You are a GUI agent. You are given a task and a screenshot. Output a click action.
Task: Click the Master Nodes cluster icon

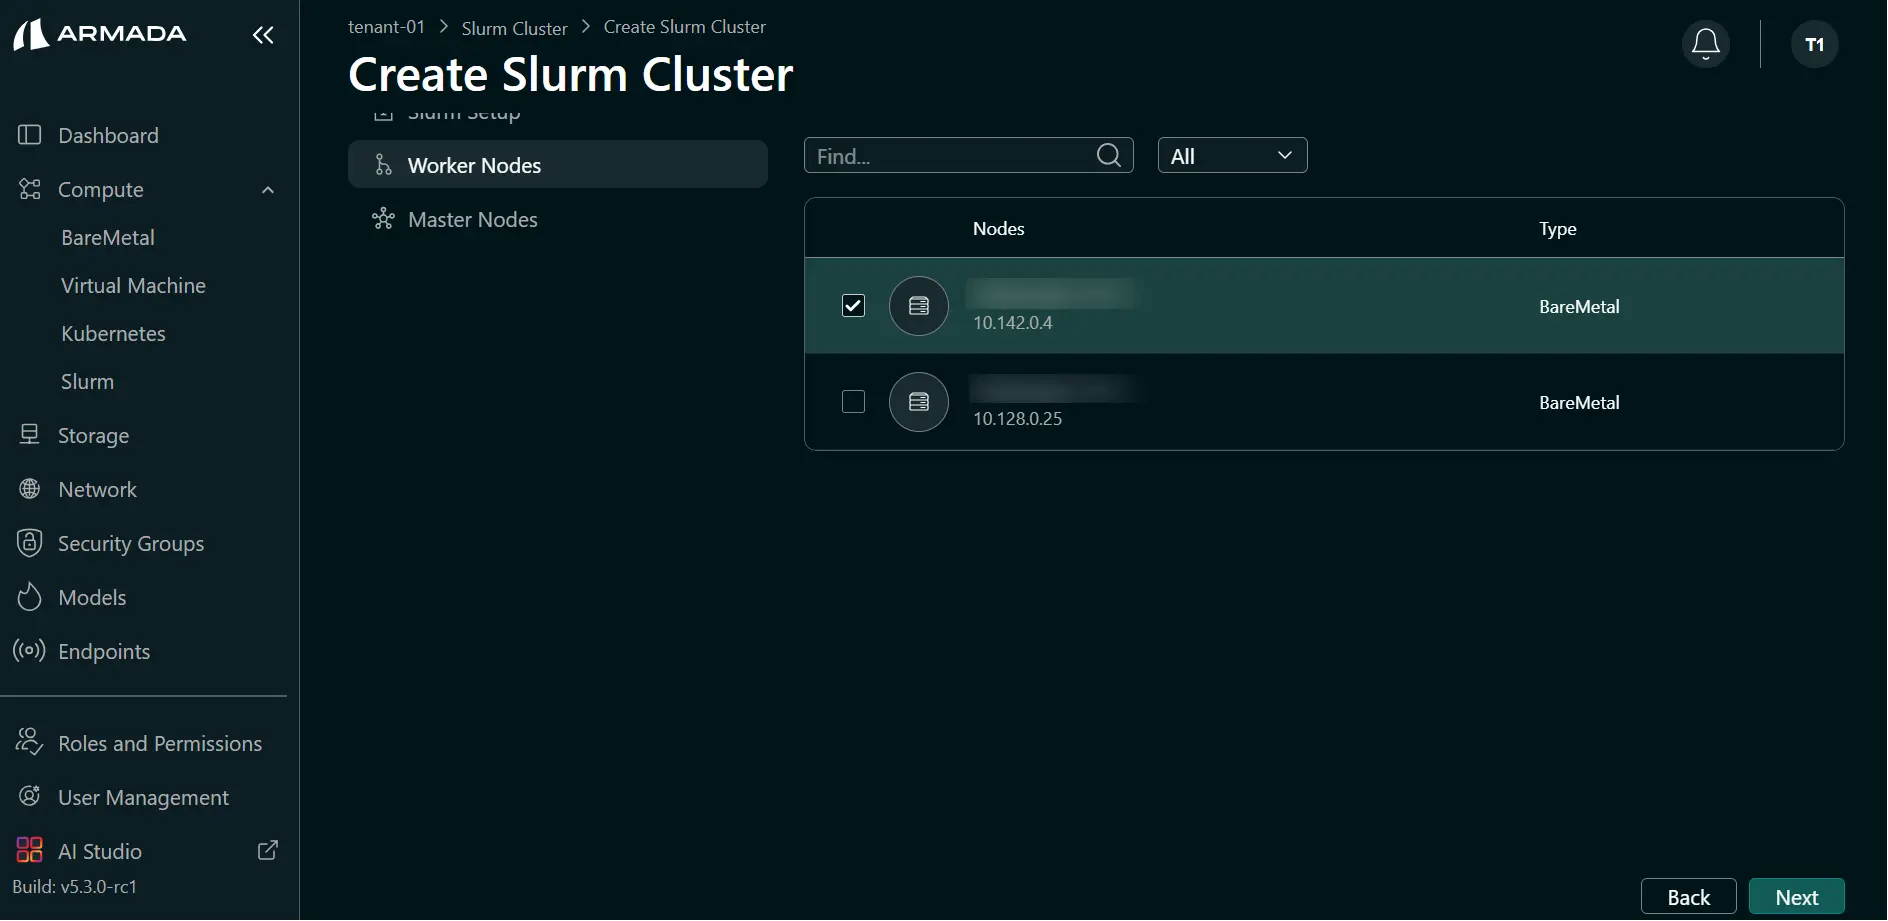click(382, 219)
